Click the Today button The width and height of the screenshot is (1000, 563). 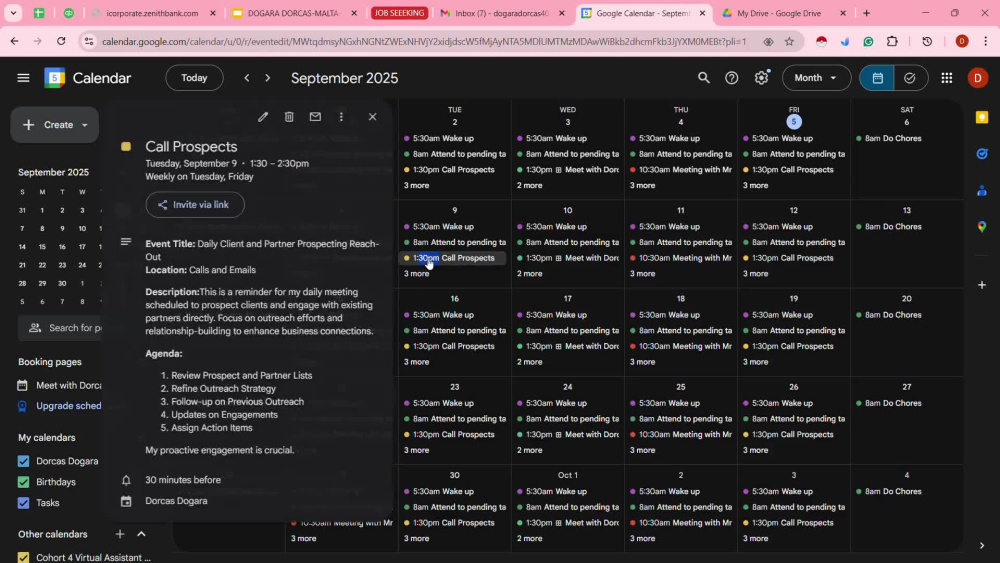(x=195, y=78)
